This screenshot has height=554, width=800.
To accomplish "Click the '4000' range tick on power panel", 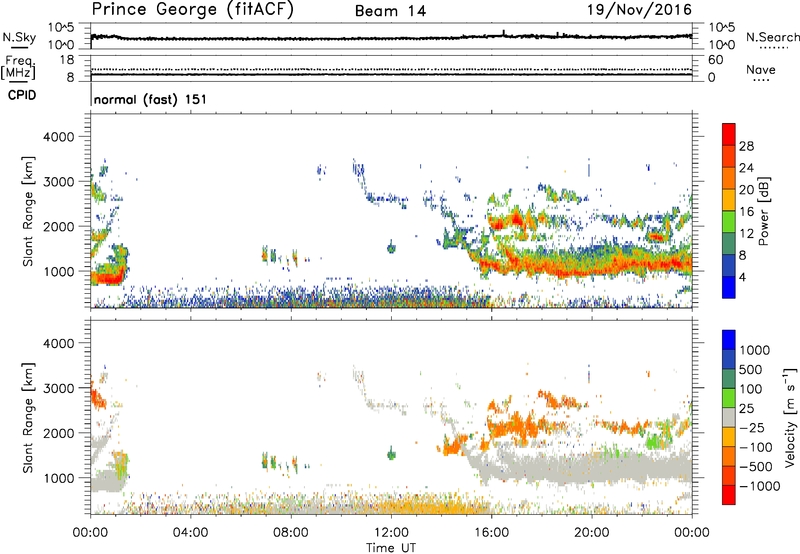I will pyautogui.click(x=59, y=137).
